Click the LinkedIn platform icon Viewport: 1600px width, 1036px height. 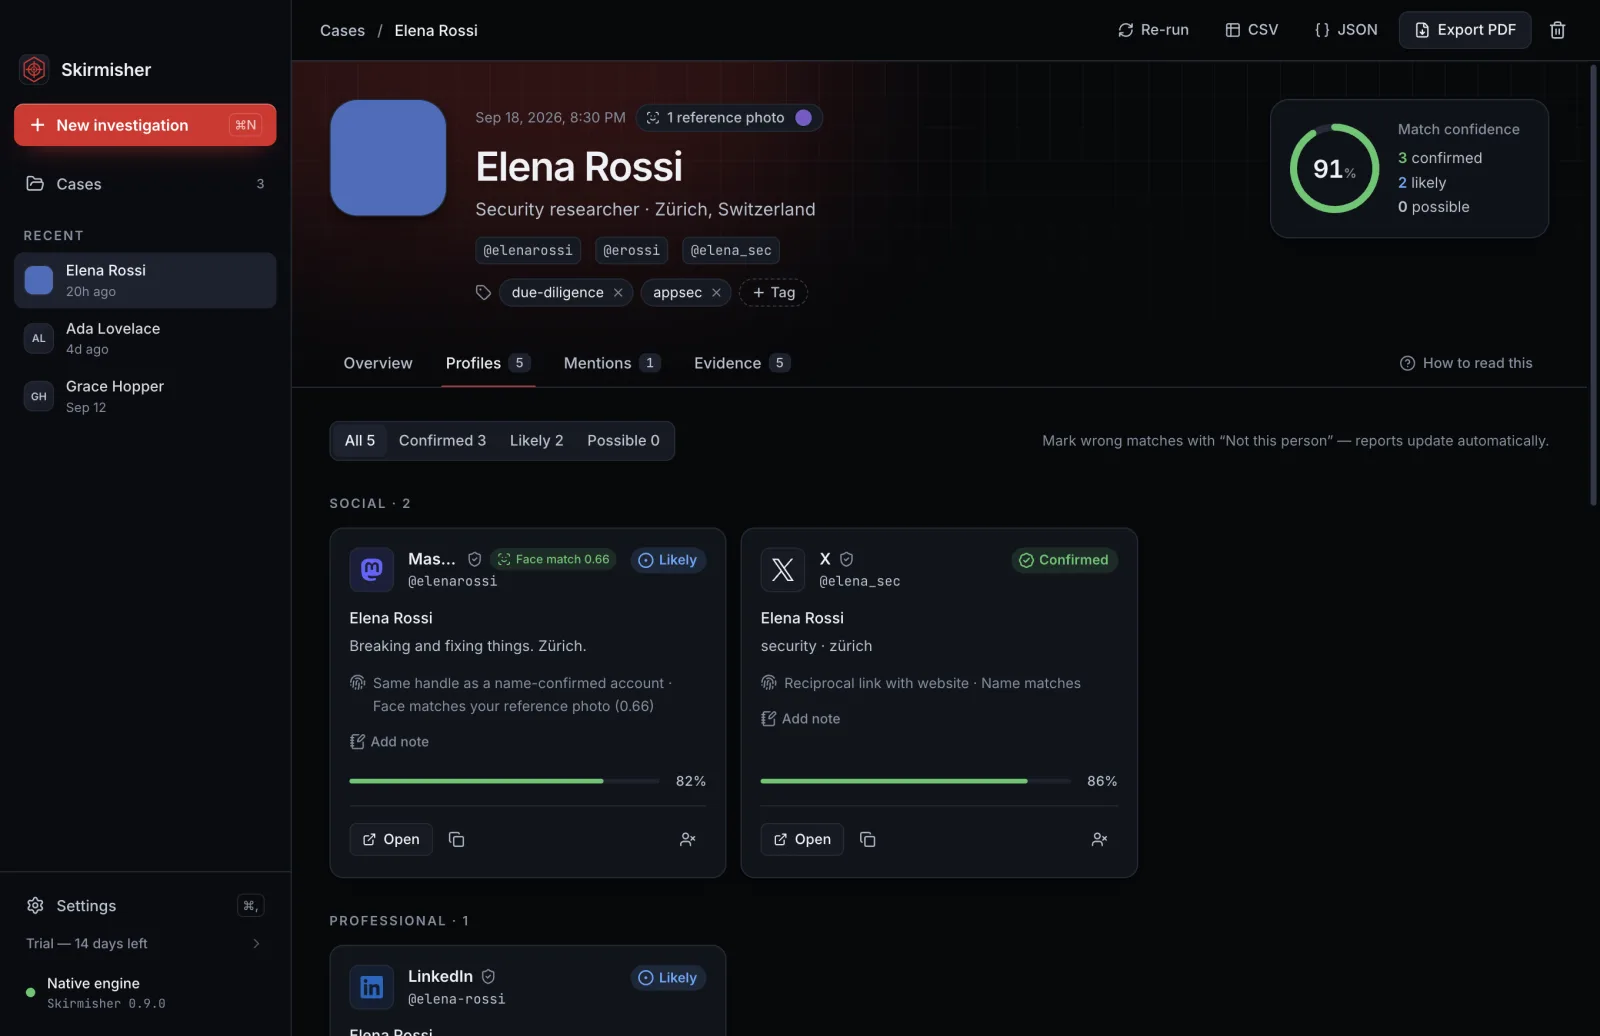pos(371,987)
